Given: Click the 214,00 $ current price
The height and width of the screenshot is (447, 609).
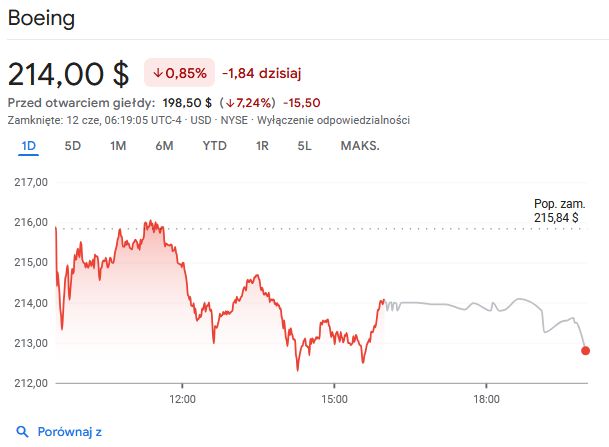Looking at the screenshot, I should pyautogui.click(x=68, y=74).
